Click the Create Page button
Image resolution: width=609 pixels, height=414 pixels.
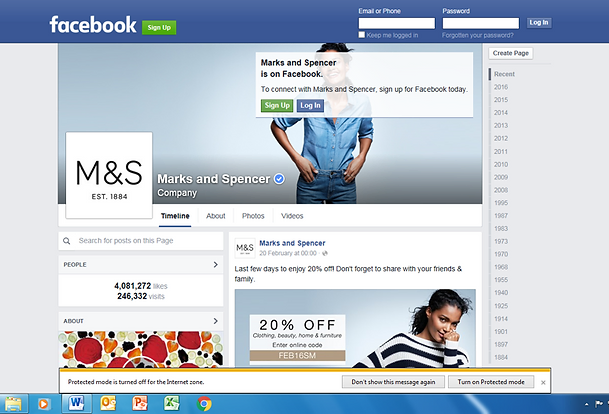(x=511, y=53)
